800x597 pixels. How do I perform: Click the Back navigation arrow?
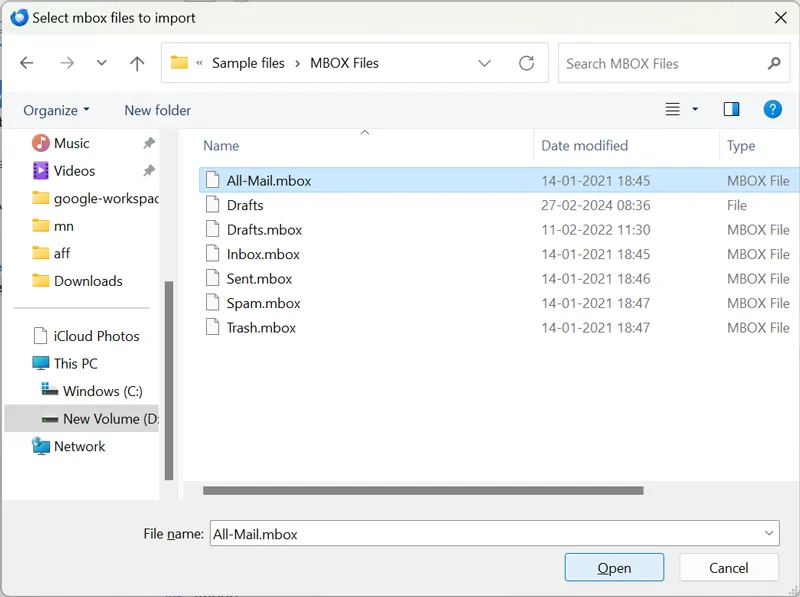click(27, 63)
